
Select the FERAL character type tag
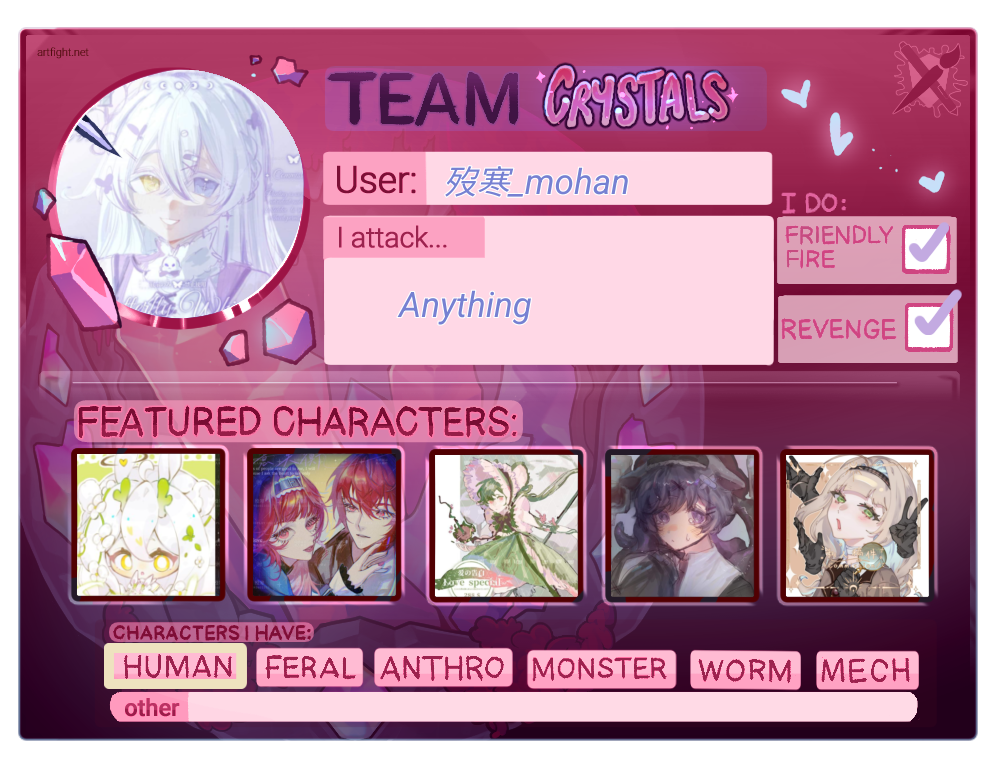click(x=309, y=668)
